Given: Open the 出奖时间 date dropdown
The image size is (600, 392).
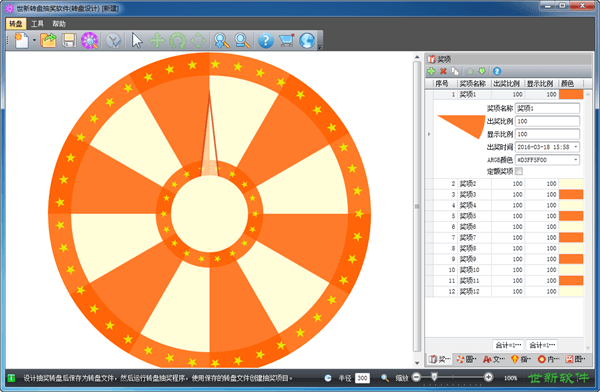Looking at the screenshot, I should pos(575,147).
